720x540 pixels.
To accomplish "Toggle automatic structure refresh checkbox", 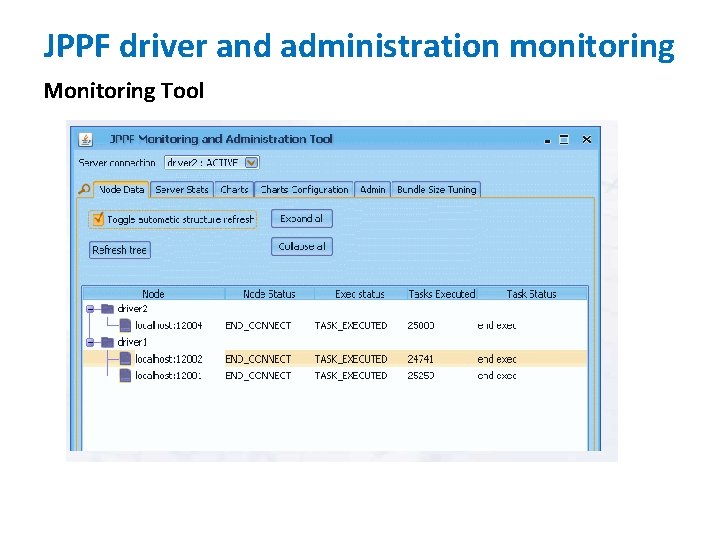I will [x=98, y=219].
